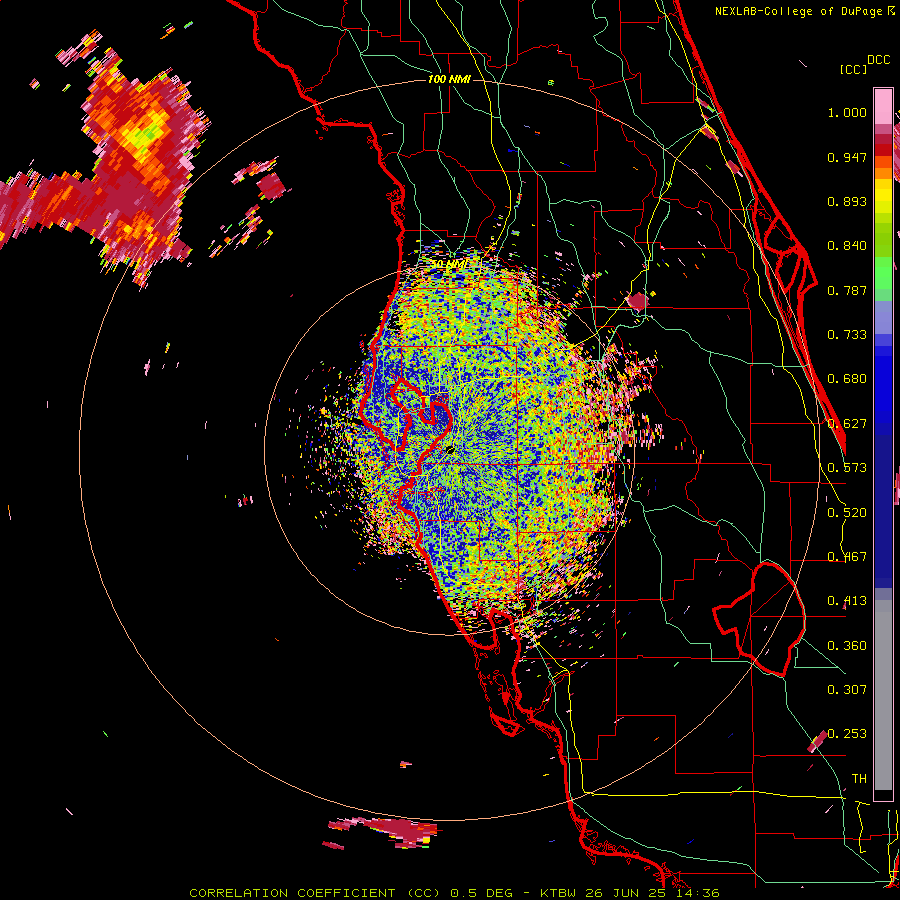Click the NEXLAB-College of DuPage credit text
Screen dimensions: 900x900
pos(804,11)
